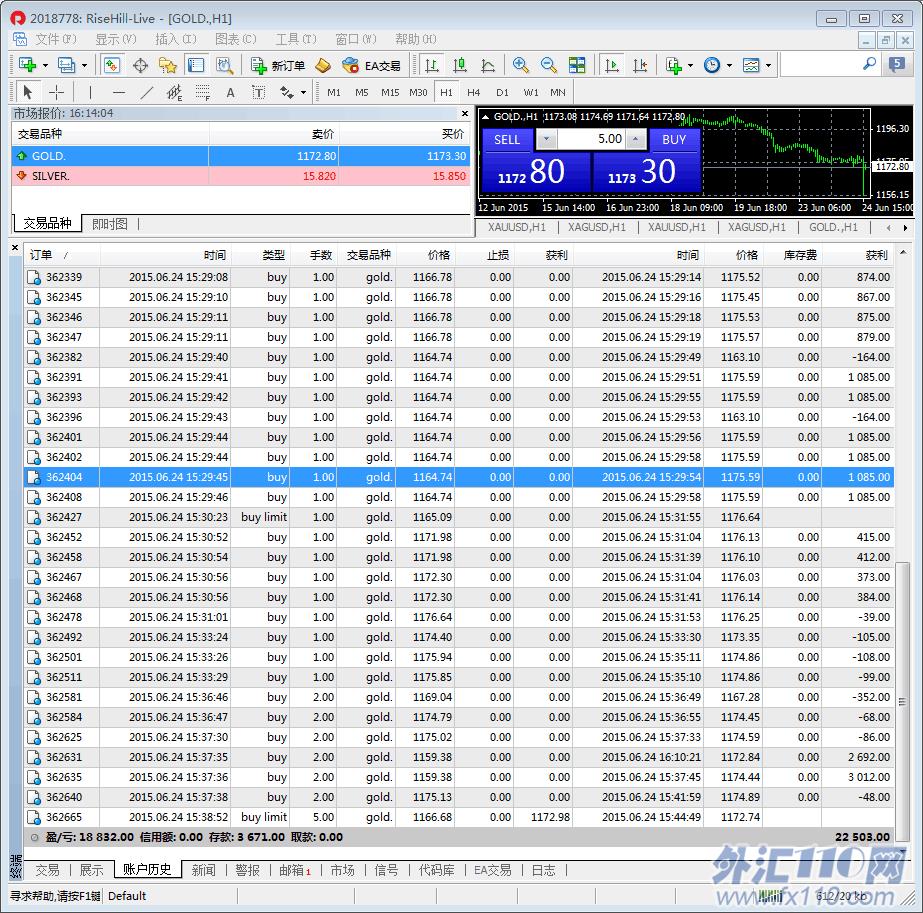Open the 显示 menu
The height and width of the screenshot is (913, 923).
coord(115,39)
